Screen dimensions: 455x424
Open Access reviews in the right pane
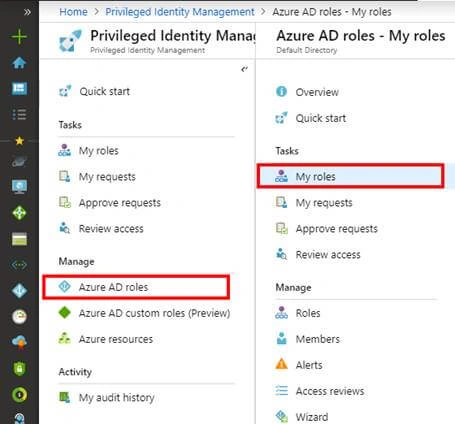point(320,391)
